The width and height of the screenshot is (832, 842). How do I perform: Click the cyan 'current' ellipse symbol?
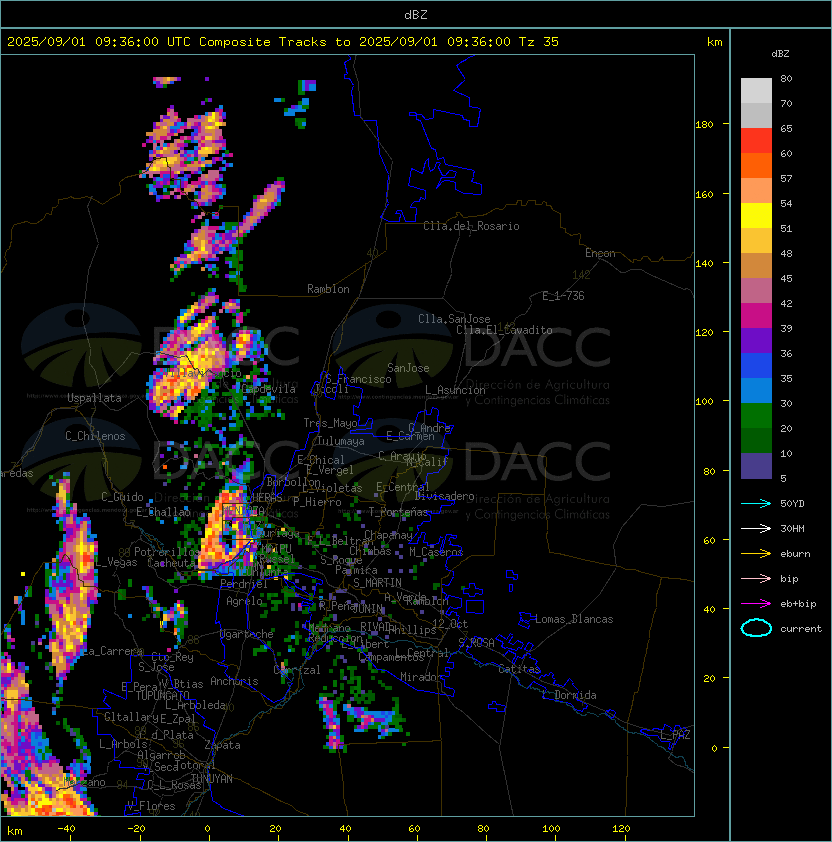756,628
